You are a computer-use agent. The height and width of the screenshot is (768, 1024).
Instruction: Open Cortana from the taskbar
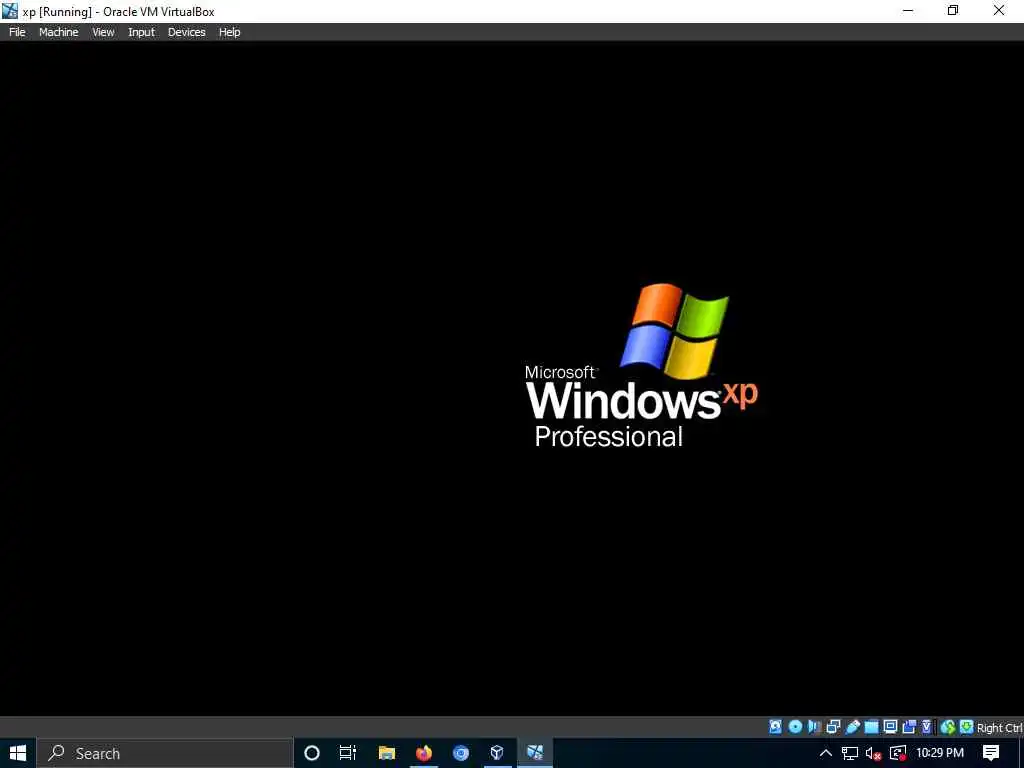tap(312, 753)
